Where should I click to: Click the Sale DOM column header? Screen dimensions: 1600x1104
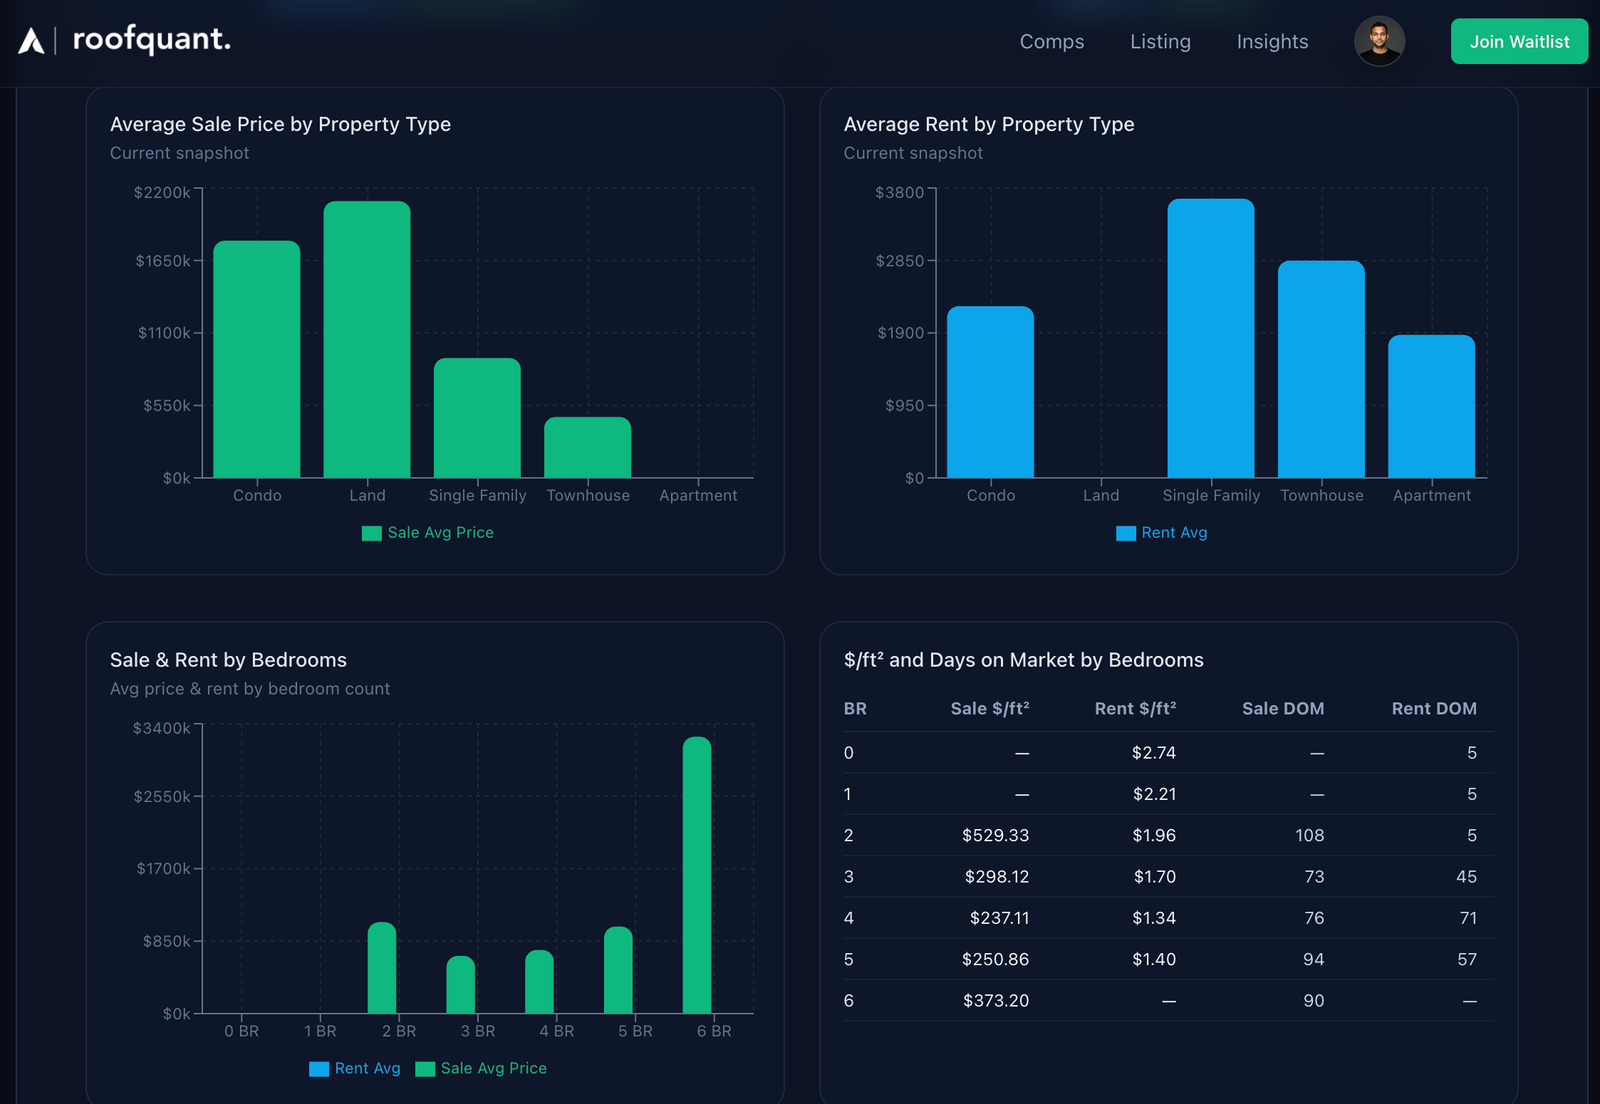(x=1282, y=709)
